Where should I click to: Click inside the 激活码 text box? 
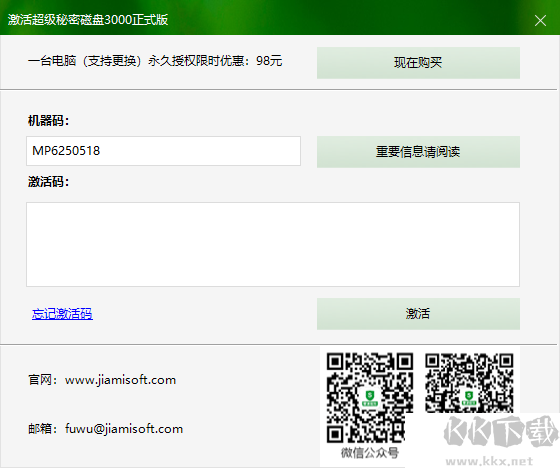coord(273,244)
